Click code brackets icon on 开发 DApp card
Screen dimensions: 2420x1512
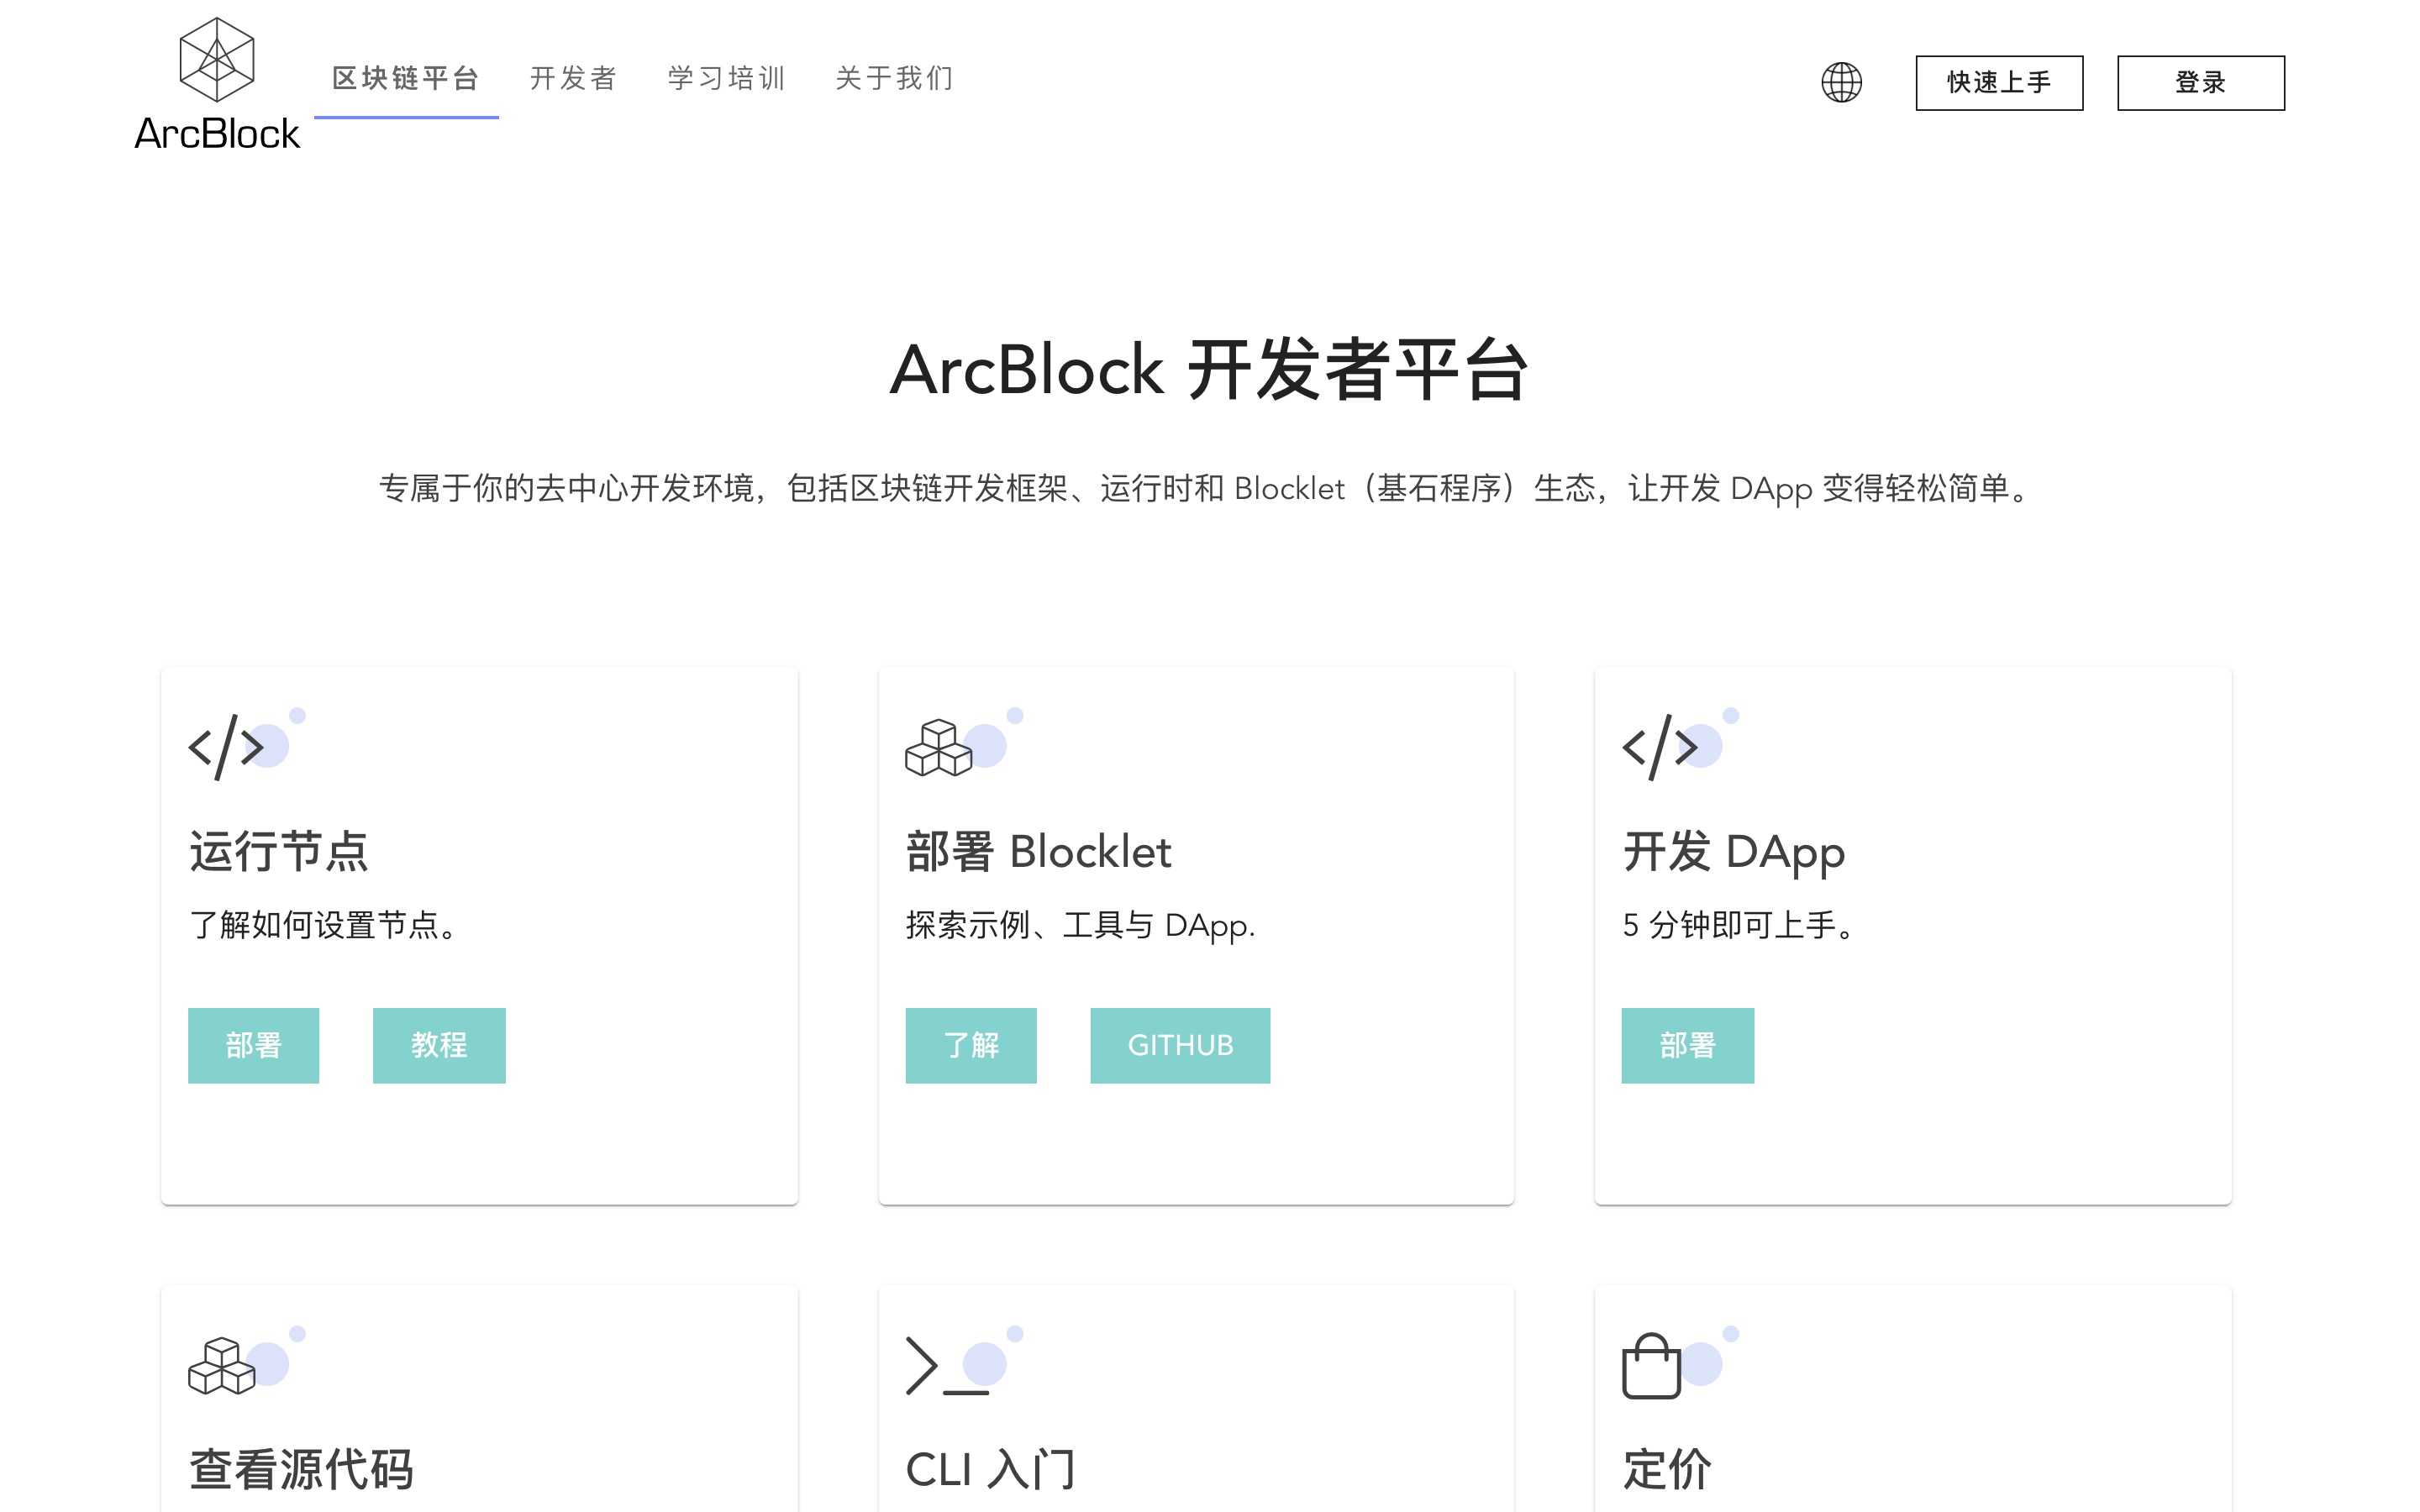1660,747
